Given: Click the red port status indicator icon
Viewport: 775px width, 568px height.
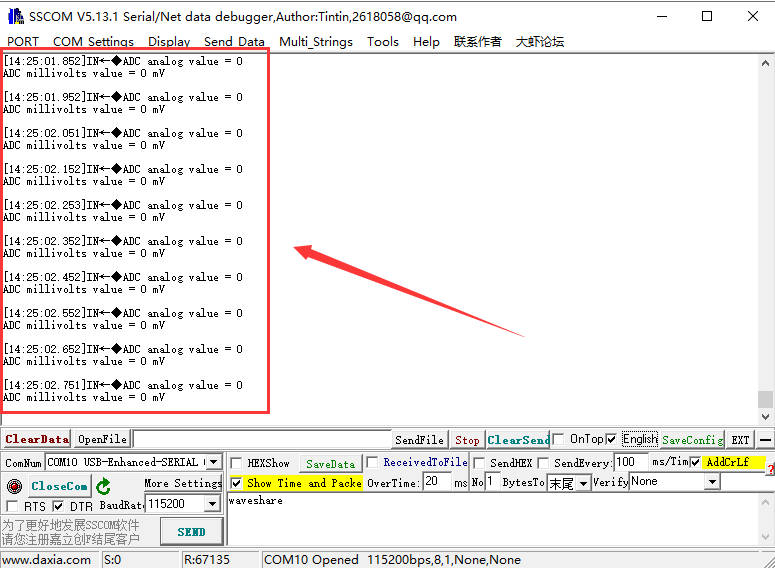Looking at the screenshot, I should coord(14,486).
